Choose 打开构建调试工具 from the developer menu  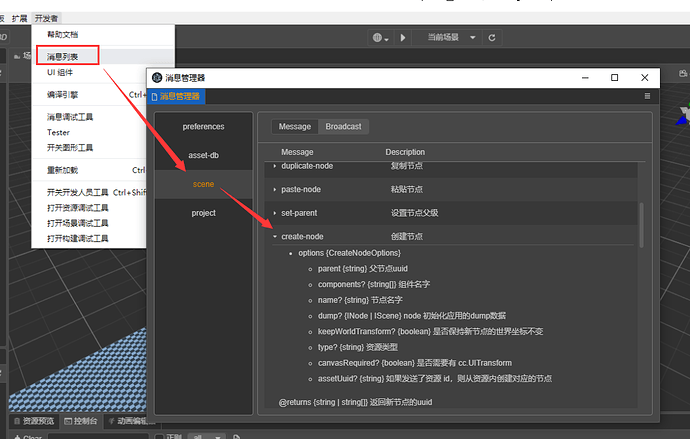pyautogui.click(x=77, y=238)
